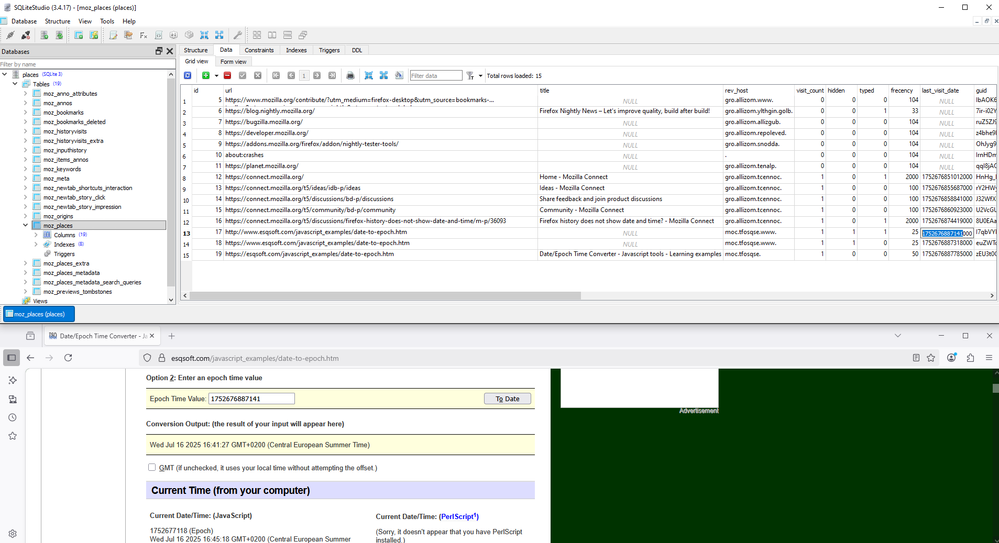Click the frecency column header
The width and height of the screenshot is (999, 543).
pyautogui.click(x=902, y=90)
